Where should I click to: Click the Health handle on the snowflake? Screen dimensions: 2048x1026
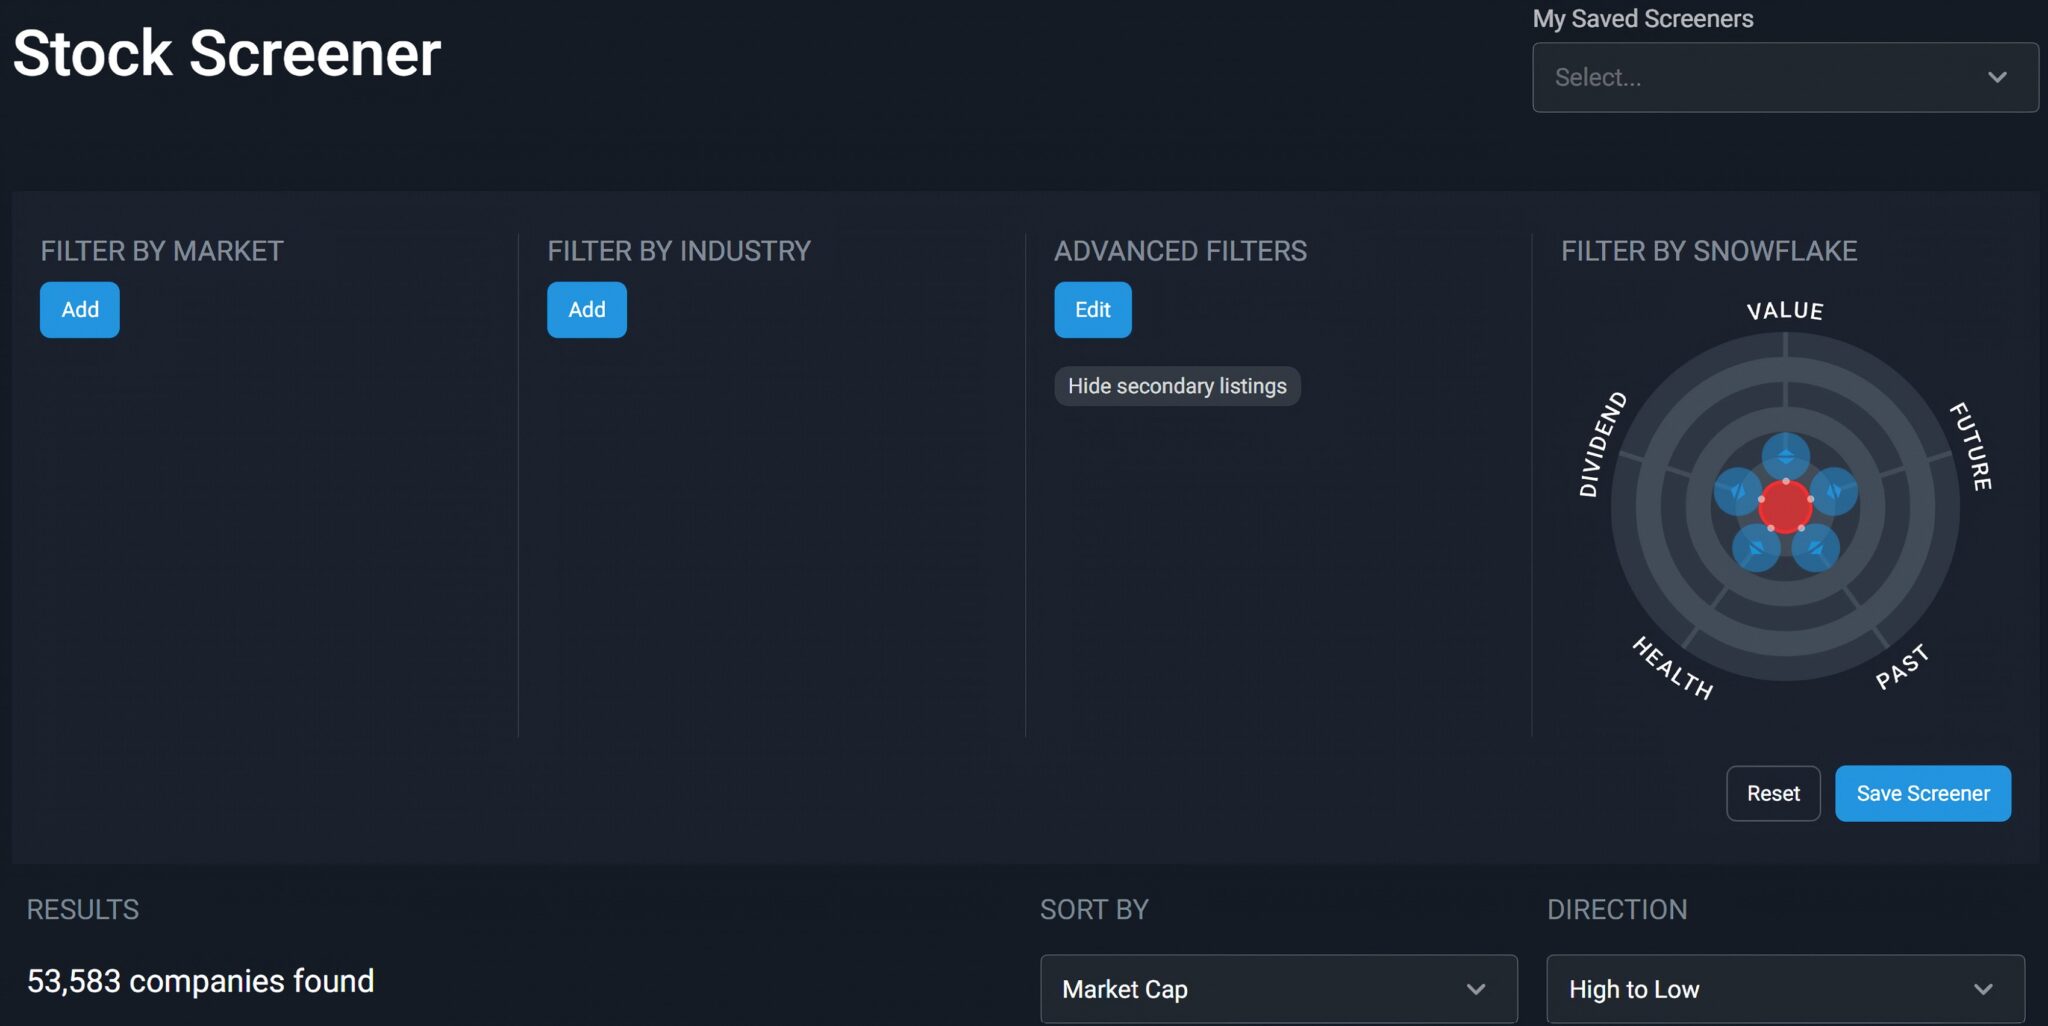1756,548
